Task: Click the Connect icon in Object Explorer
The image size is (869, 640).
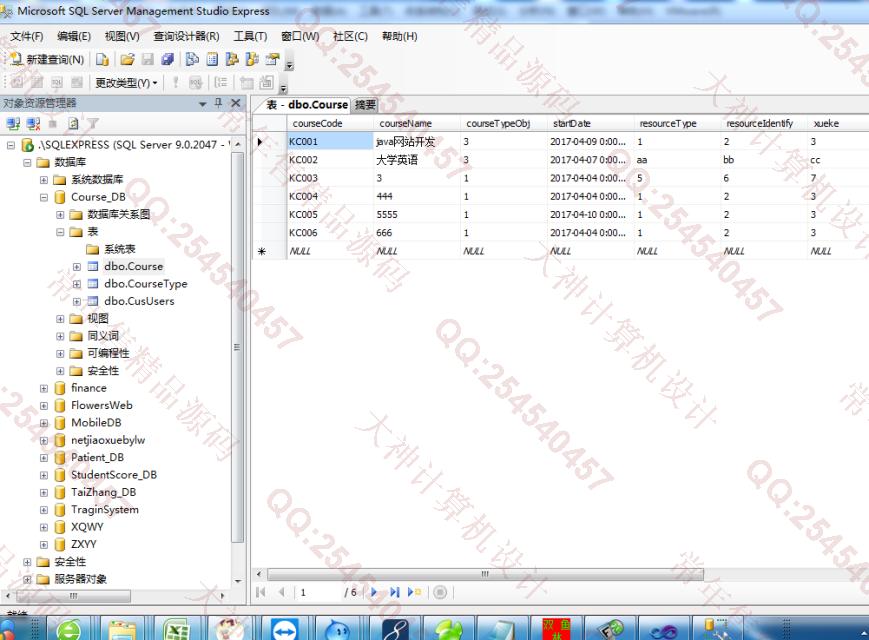Action: pos(13,124)
